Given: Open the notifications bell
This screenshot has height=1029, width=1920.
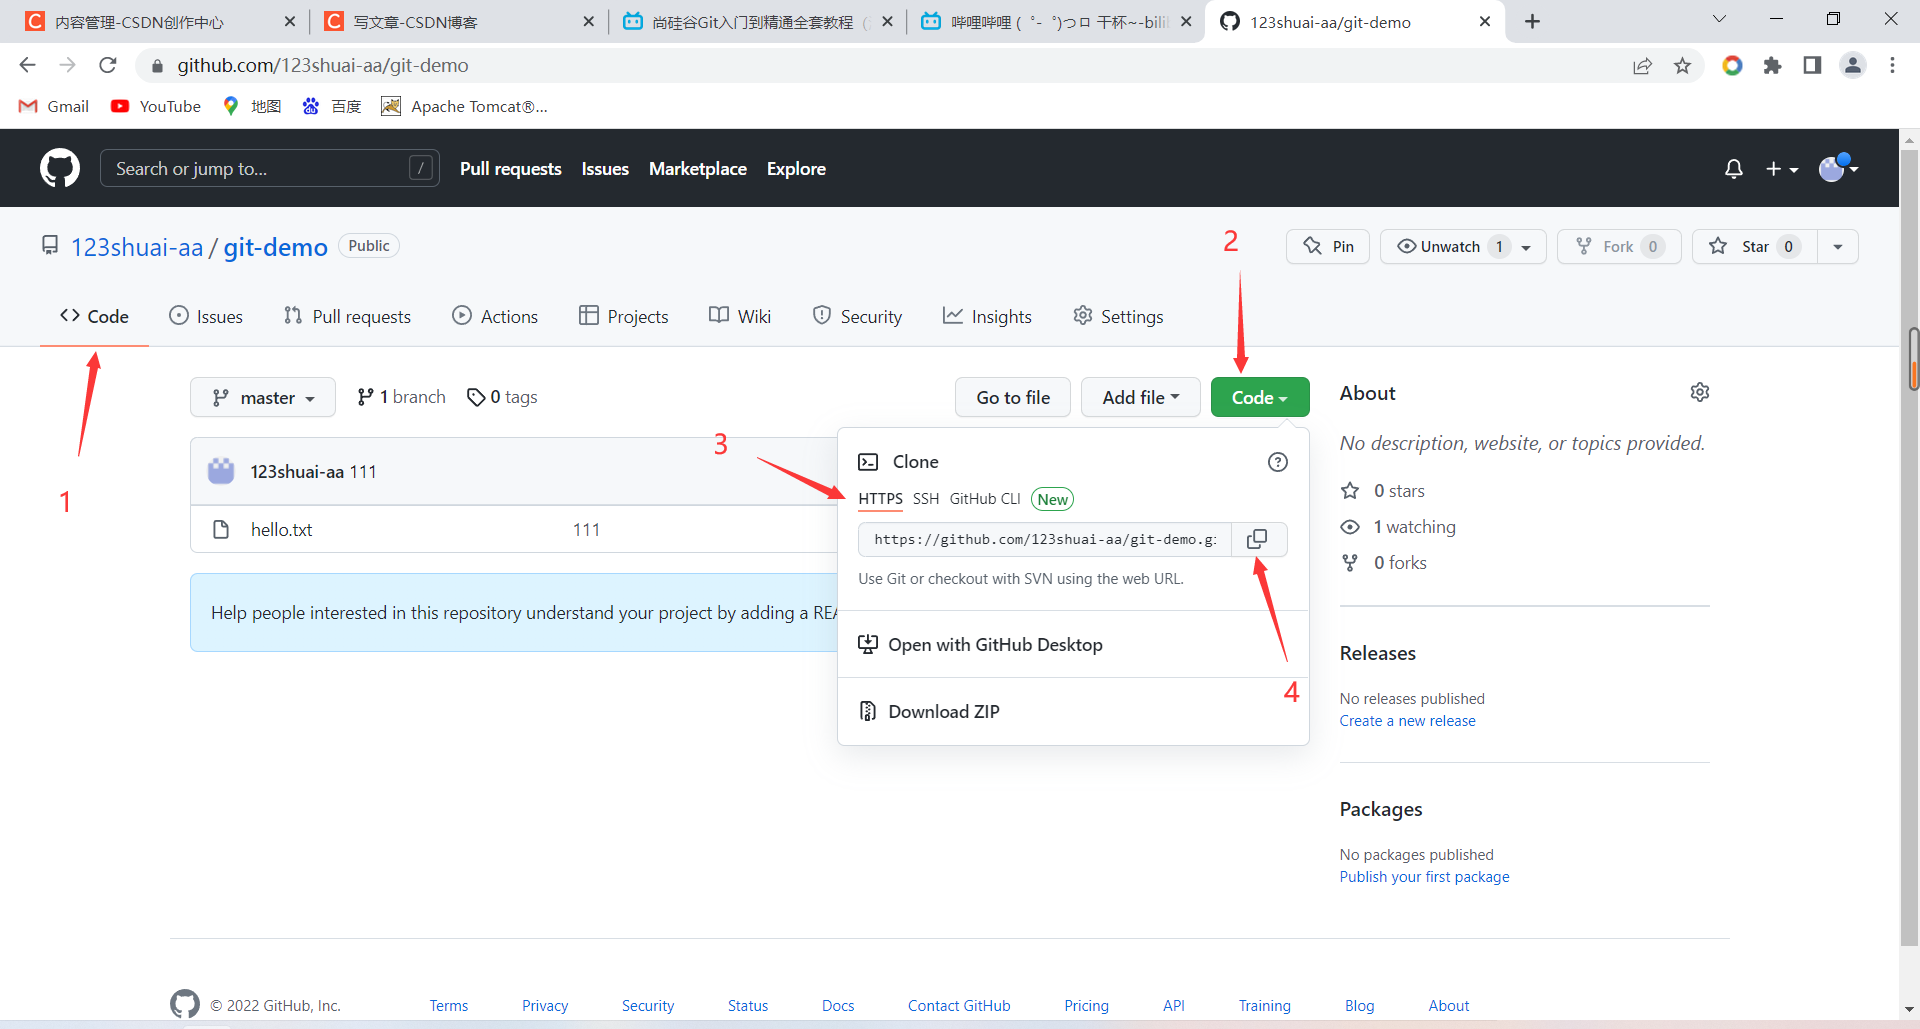Looking at the screenshot, I should click(x=1734, y=169).
